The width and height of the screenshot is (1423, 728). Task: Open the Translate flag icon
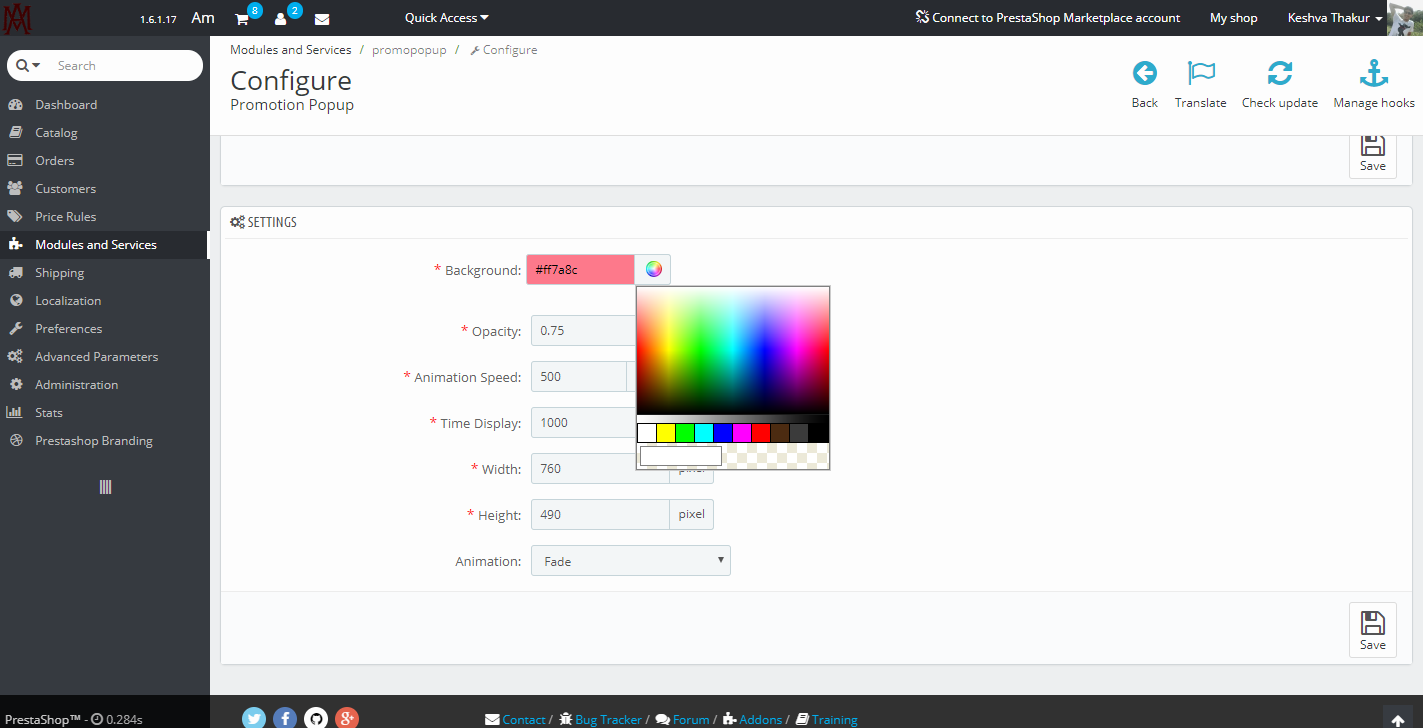[x=1200, y=73]
